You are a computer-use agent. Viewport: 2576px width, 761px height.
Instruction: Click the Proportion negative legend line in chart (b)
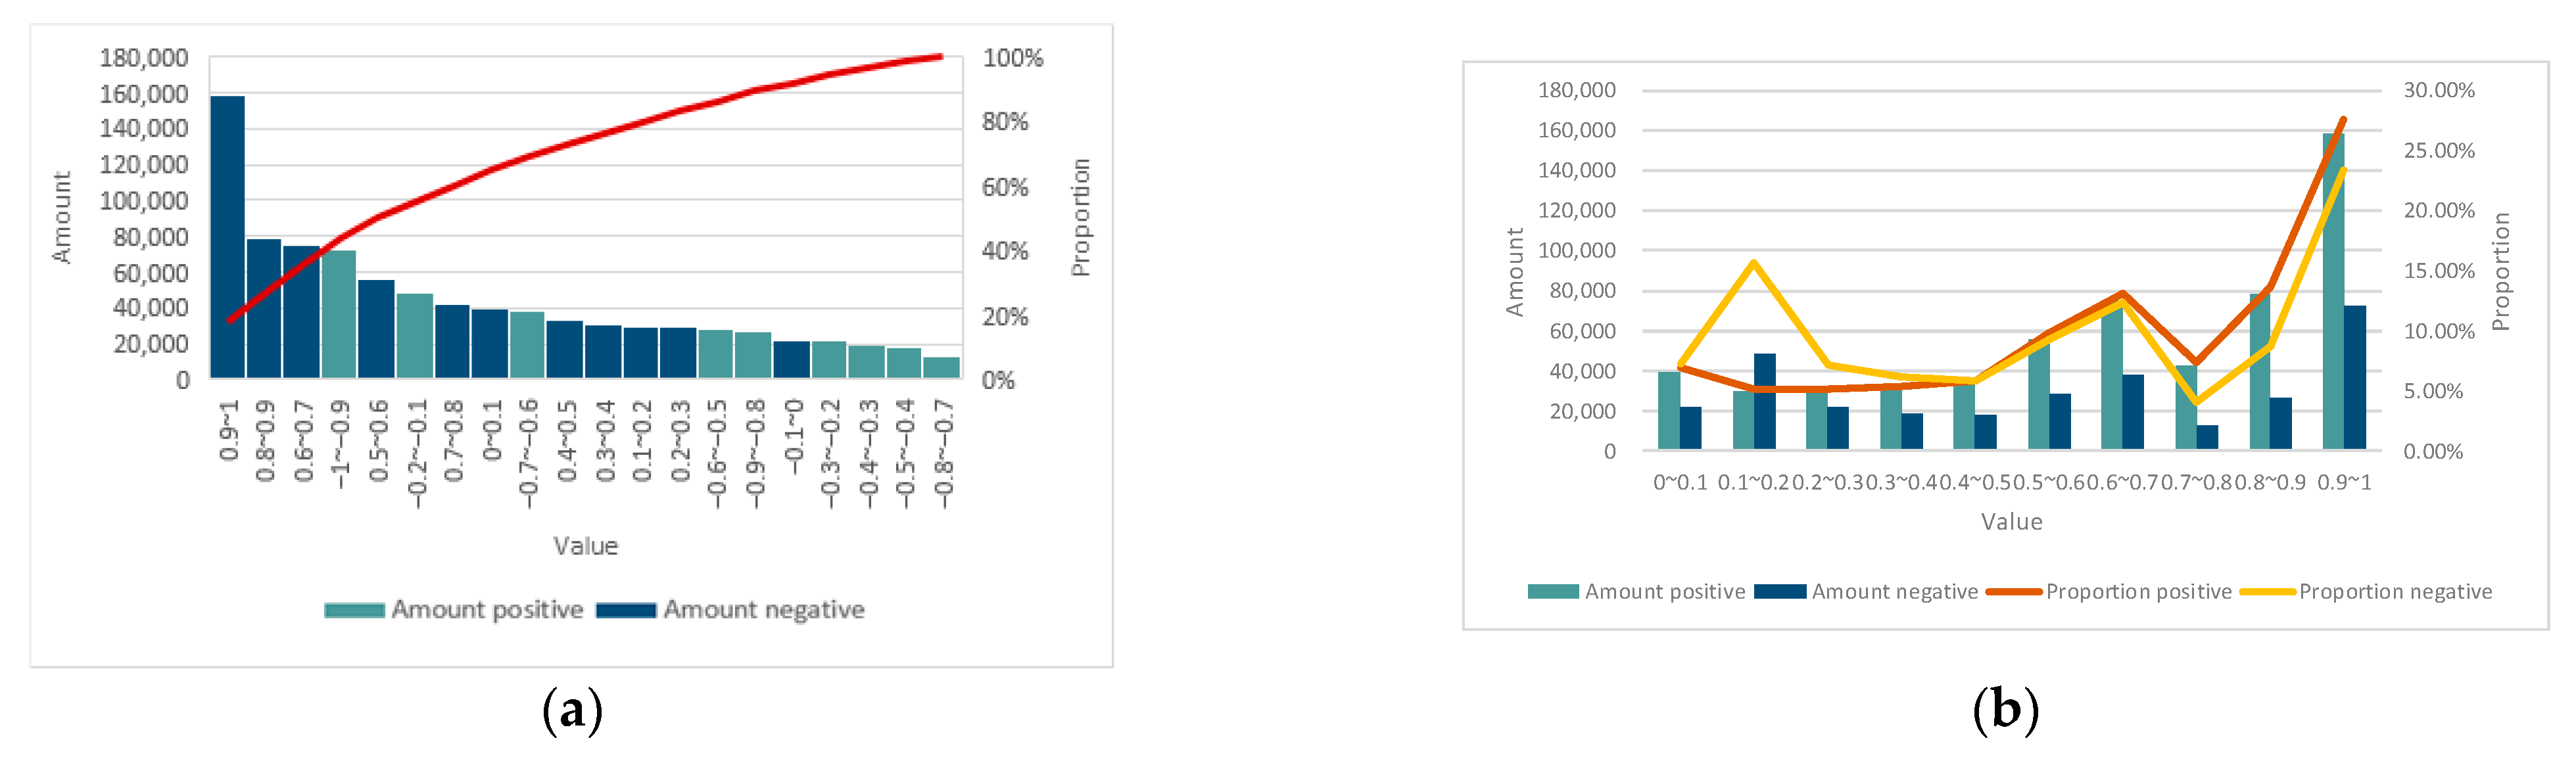coord(2267,592)
